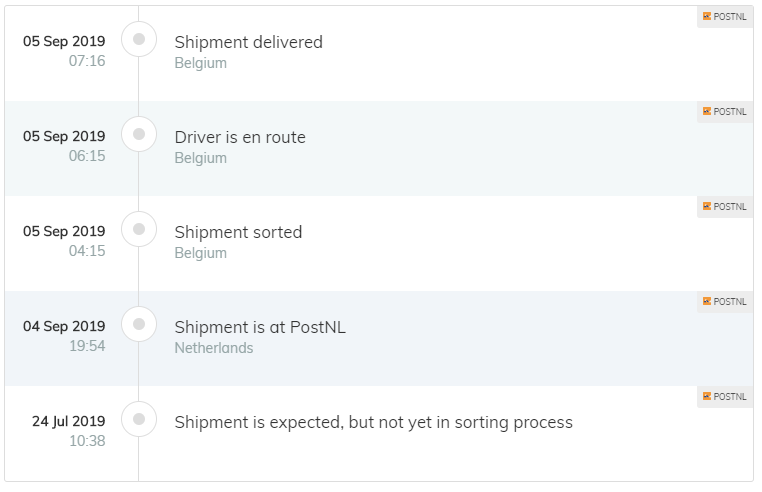The width and height of the screenshot is (762, 492).
Task: Click the 04 Sep 2019 date label
Action: click(64, 326)
